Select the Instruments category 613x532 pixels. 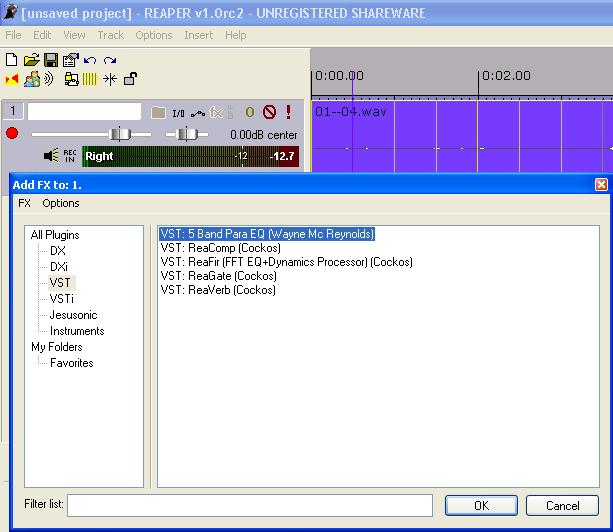click(77, 331)
